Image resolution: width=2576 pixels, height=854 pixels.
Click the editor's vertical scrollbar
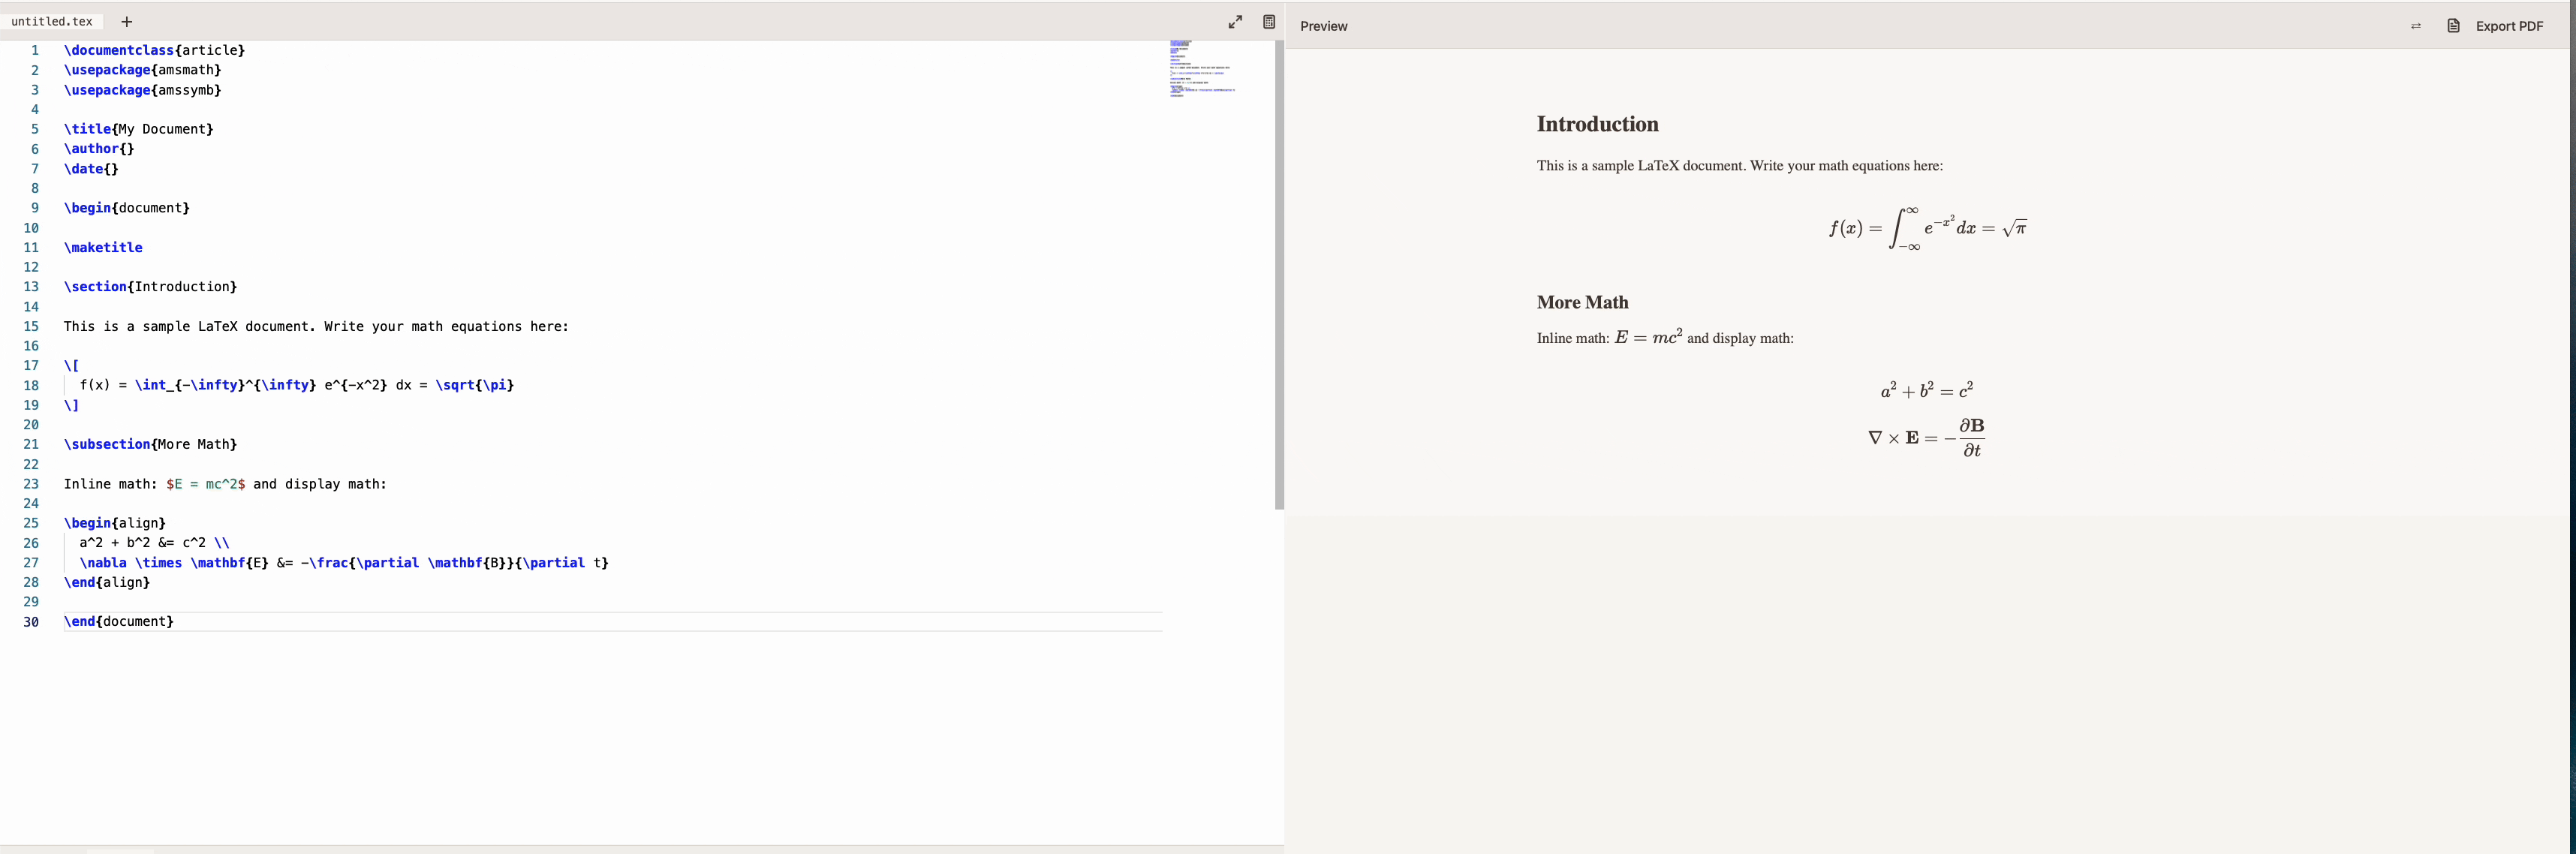(x=1279, y=270)
